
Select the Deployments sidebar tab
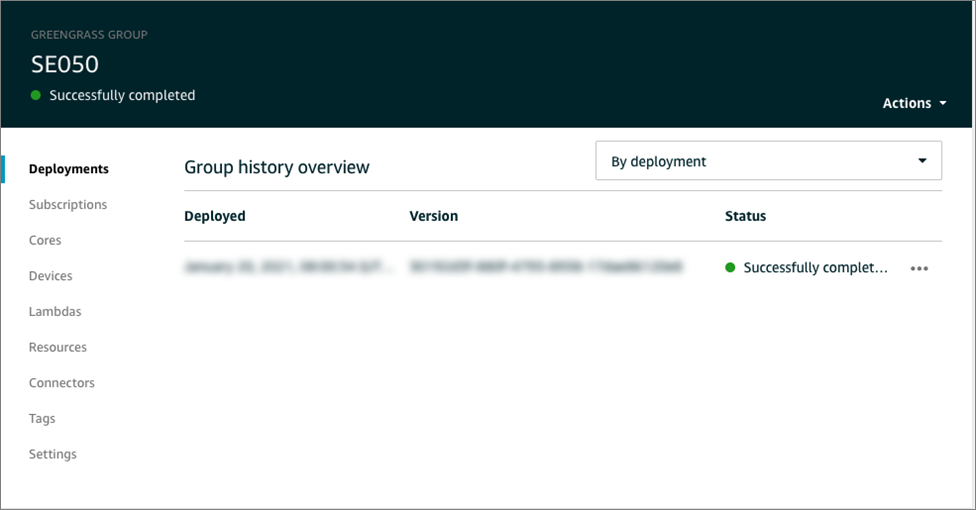[68, 169]
